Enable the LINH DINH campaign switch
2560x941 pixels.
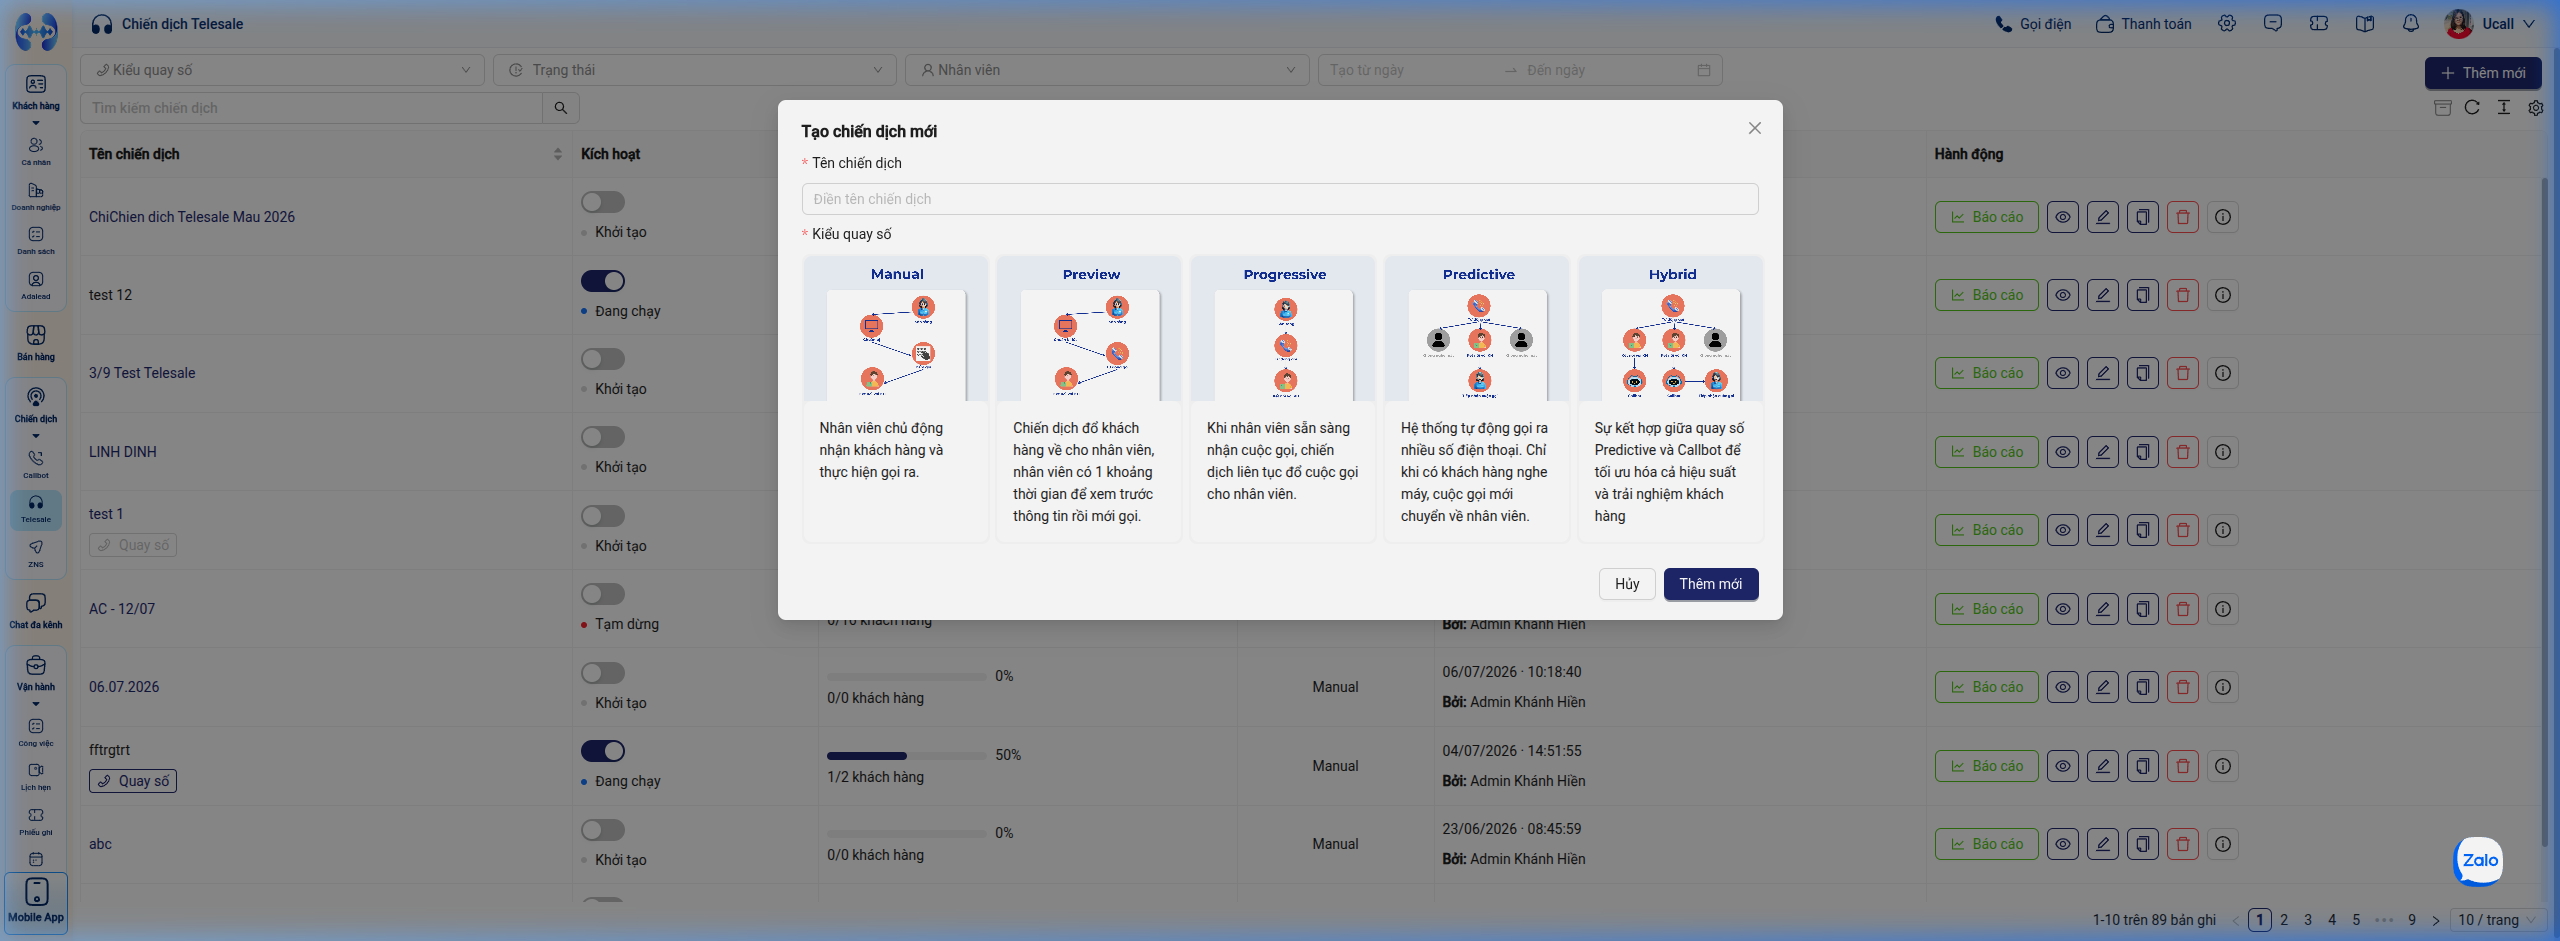point(603,437)
